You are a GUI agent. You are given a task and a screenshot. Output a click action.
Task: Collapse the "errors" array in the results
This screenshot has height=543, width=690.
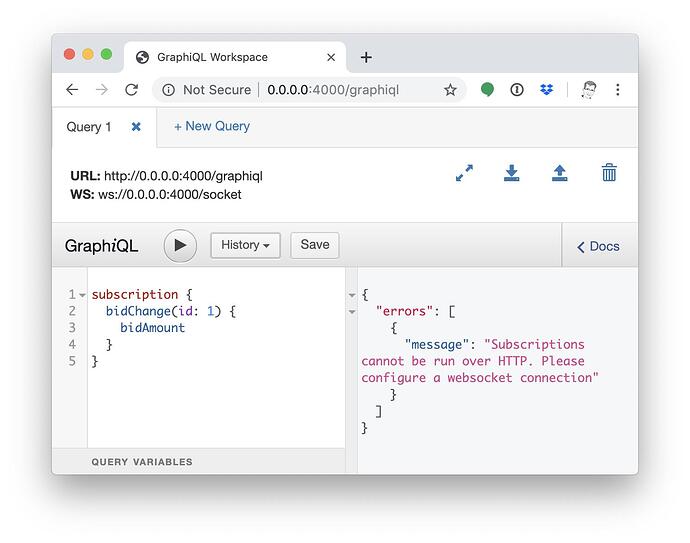pyautogui.click(x=352, y=312)
